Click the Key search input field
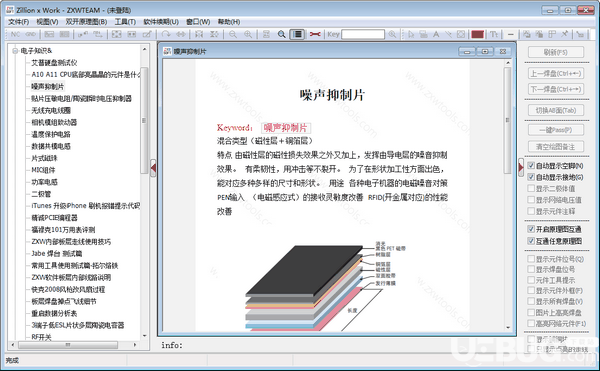The height and width of the screenshot is (371, 600). pos(363,34)
